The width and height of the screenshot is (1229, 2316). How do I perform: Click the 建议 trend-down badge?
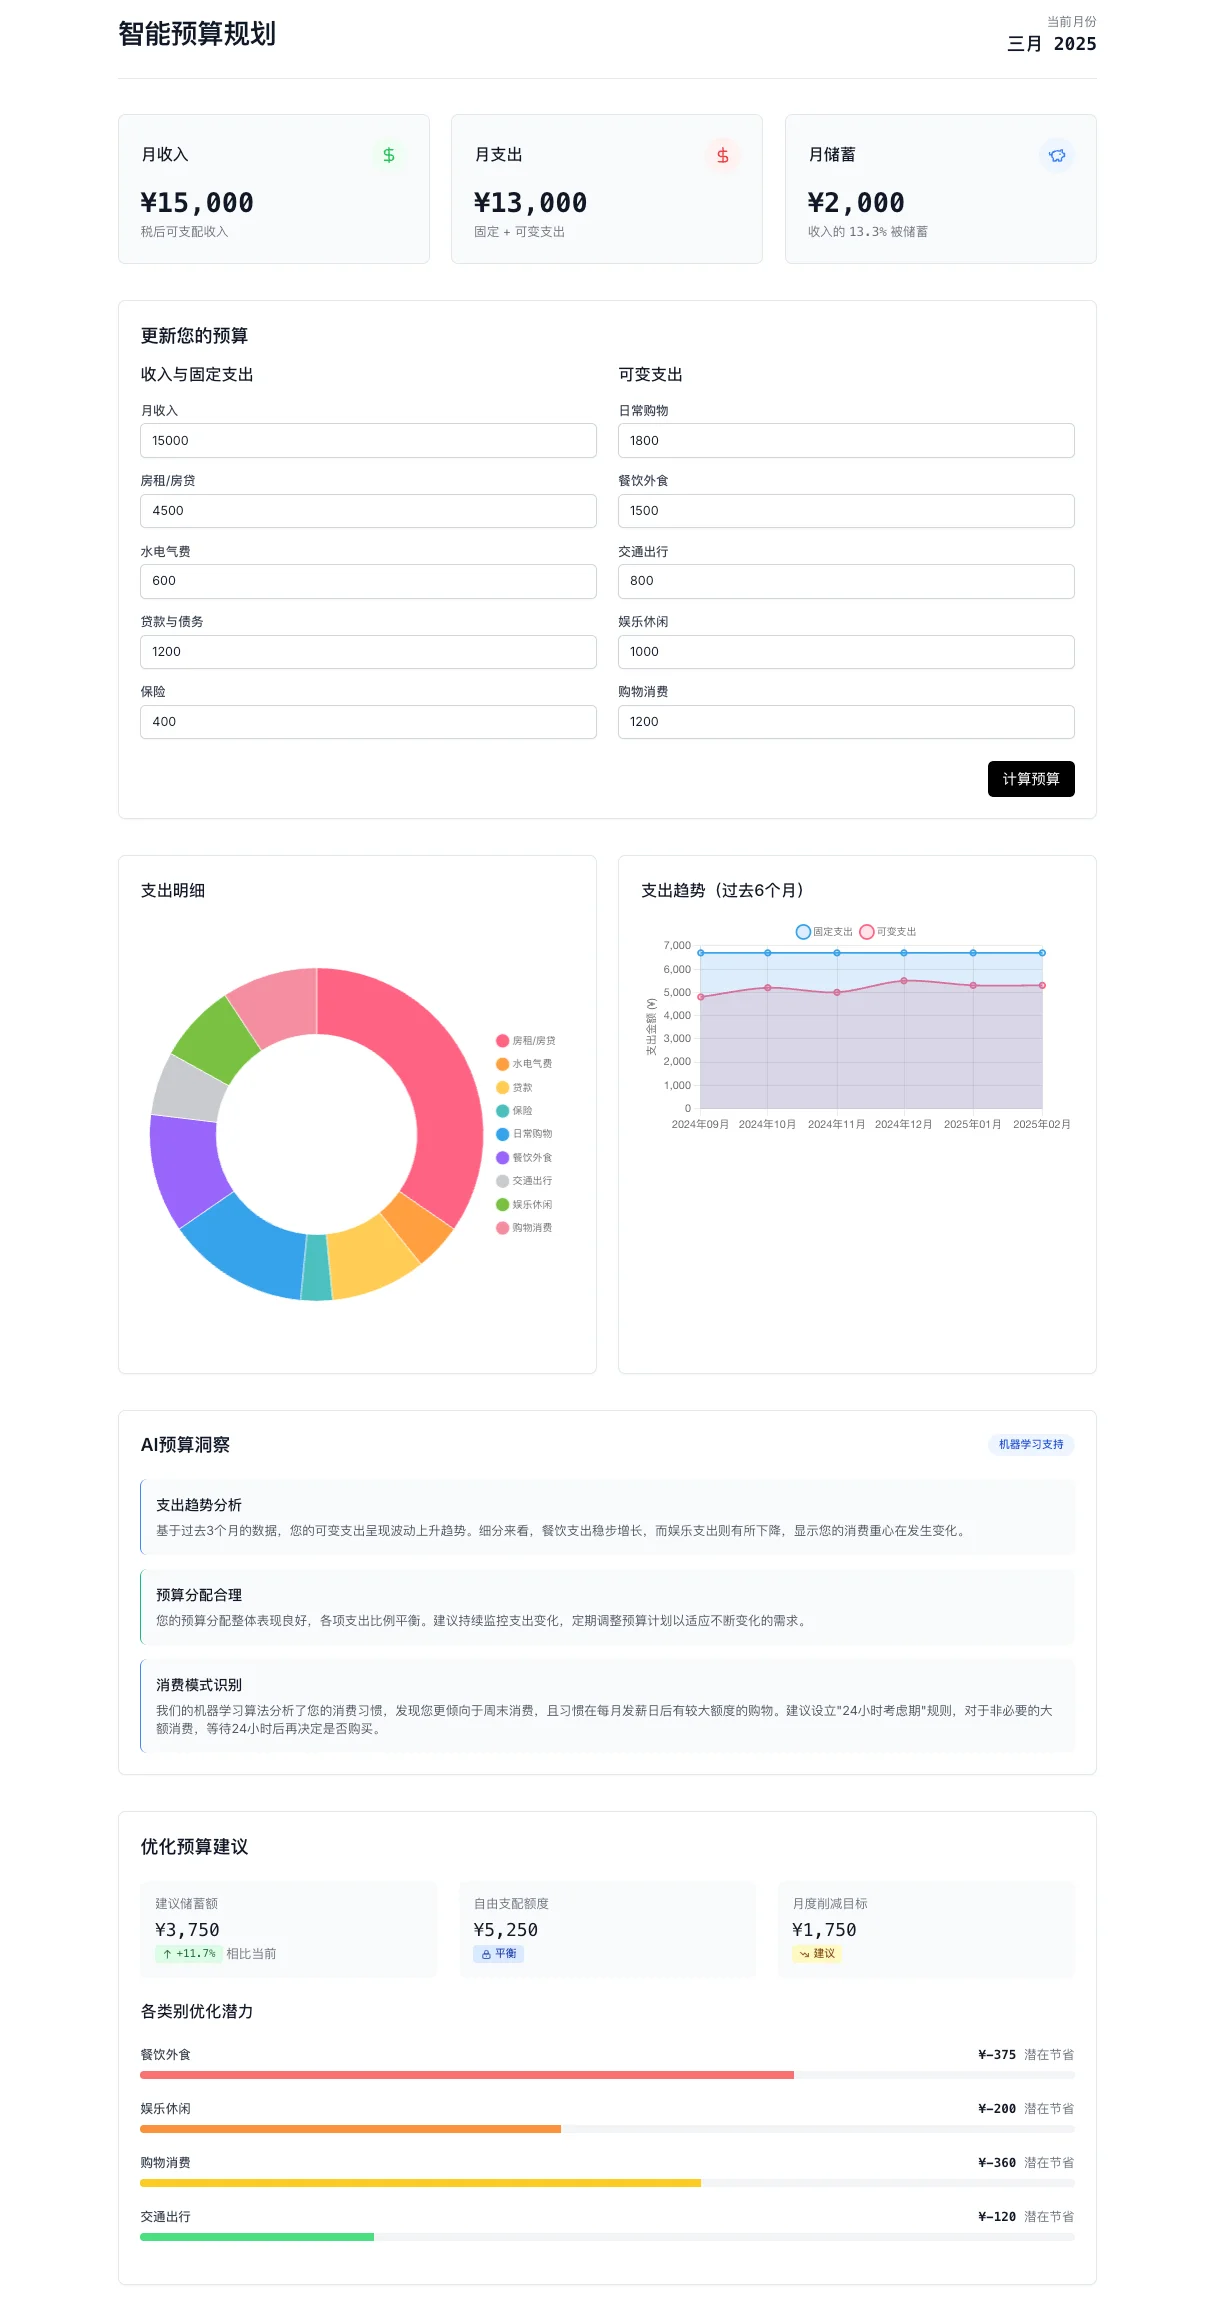coord(816,1953)
